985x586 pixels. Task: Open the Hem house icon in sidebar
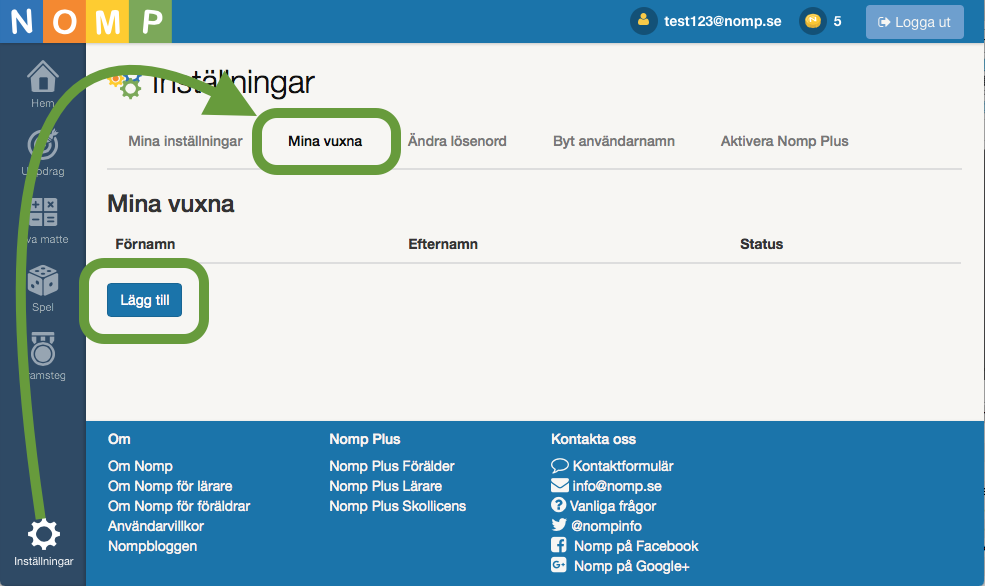click(43, 78)
